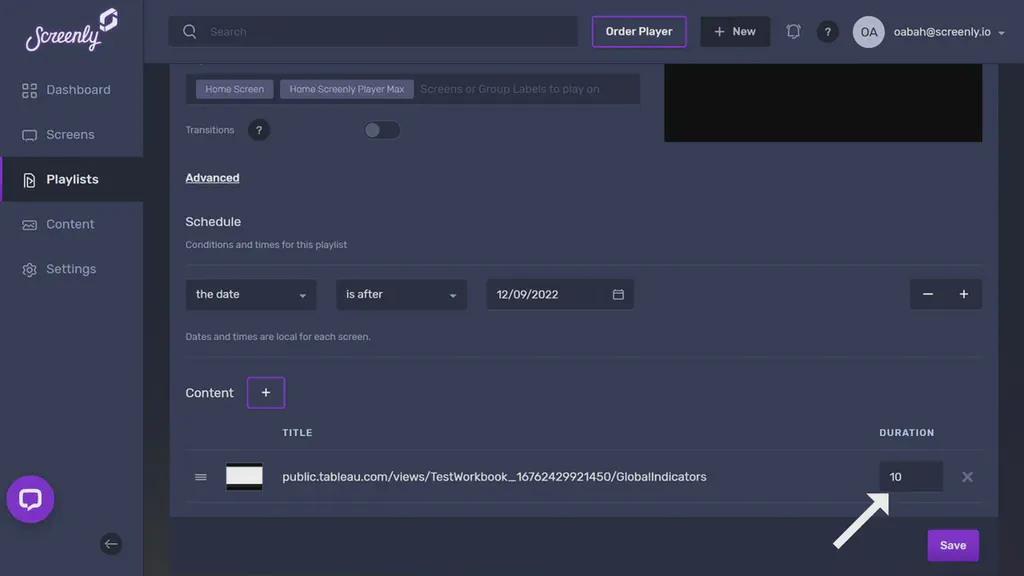Add content with the plus button

266,393
